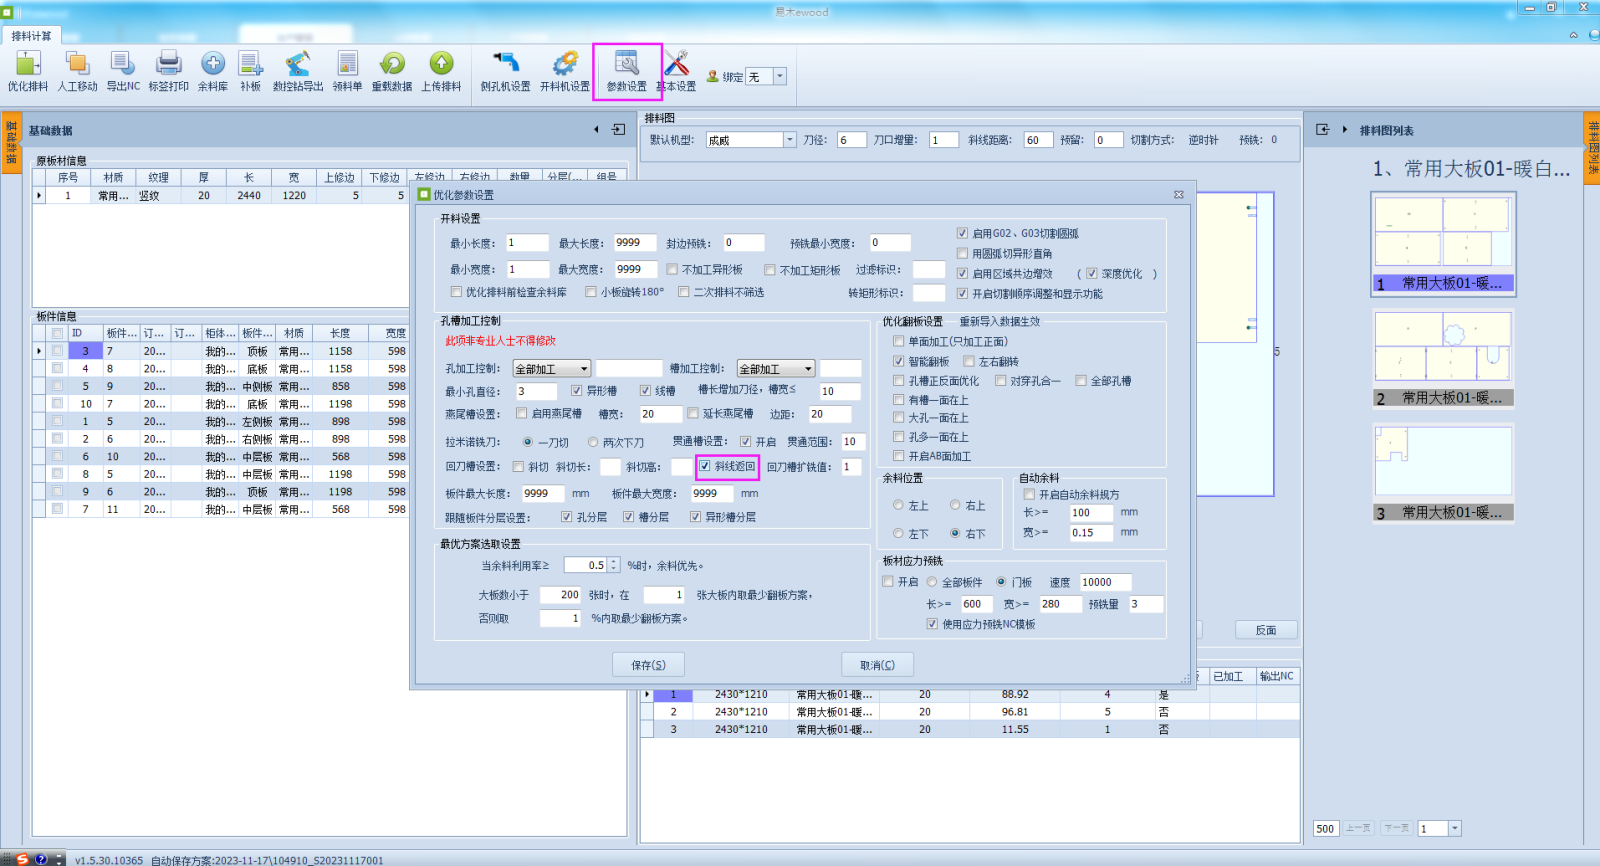Open 开料机设置 gear icon
This screenshot has height=866, width=1600.
pos(565,64)
